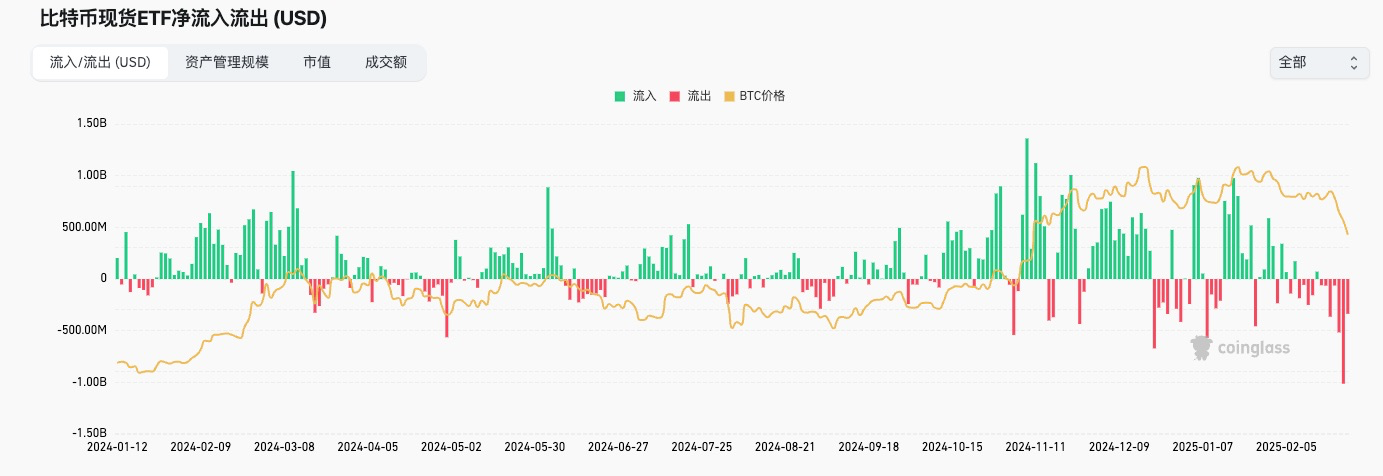The height and width of the screenshot is (476, 1383).
Task: Click the coinglass watermark logo
Action: pos(1240,347)
